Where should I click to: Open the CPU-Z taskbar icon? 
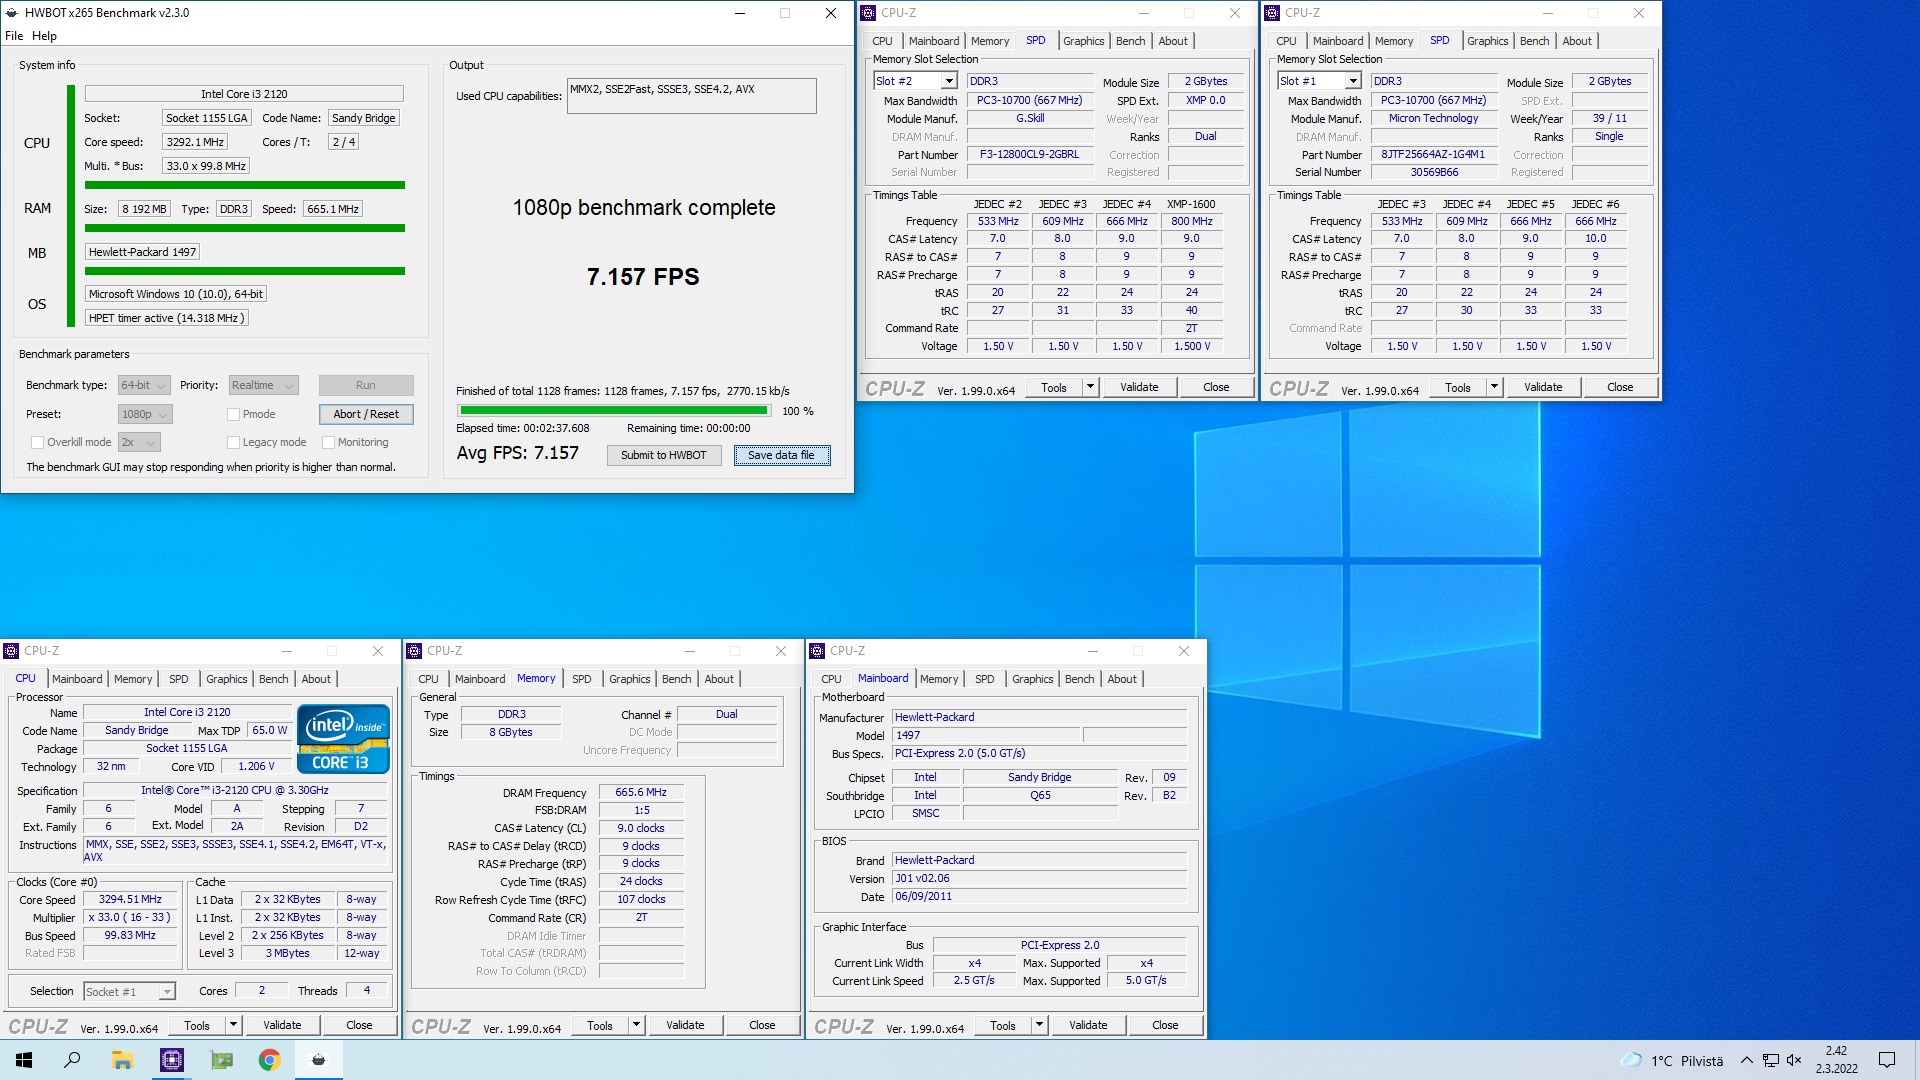click(x=172, y=1060)
